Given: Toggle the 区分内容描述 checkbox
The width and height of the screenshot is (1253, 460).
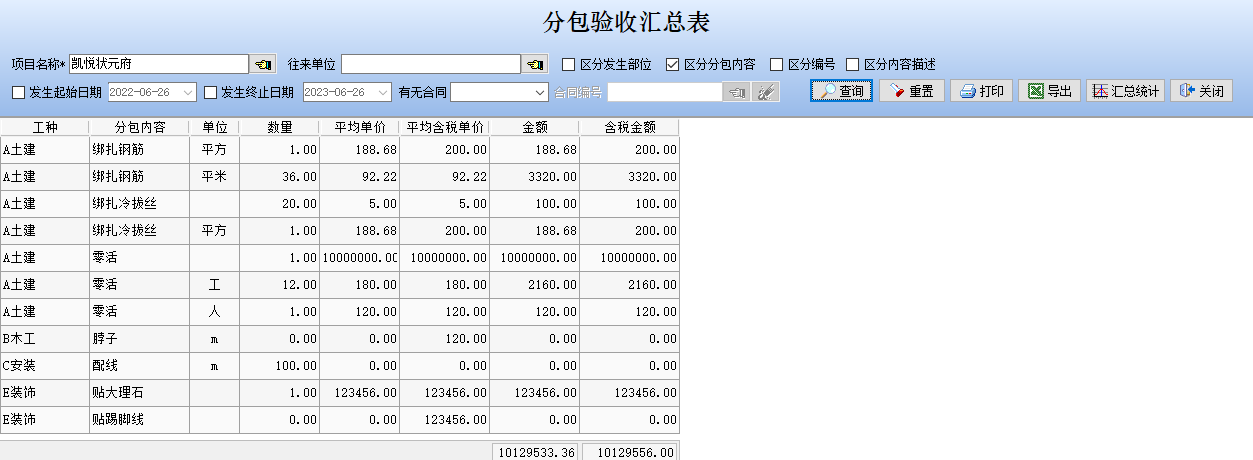Looking at the screenshot, I should pos(852,64).
